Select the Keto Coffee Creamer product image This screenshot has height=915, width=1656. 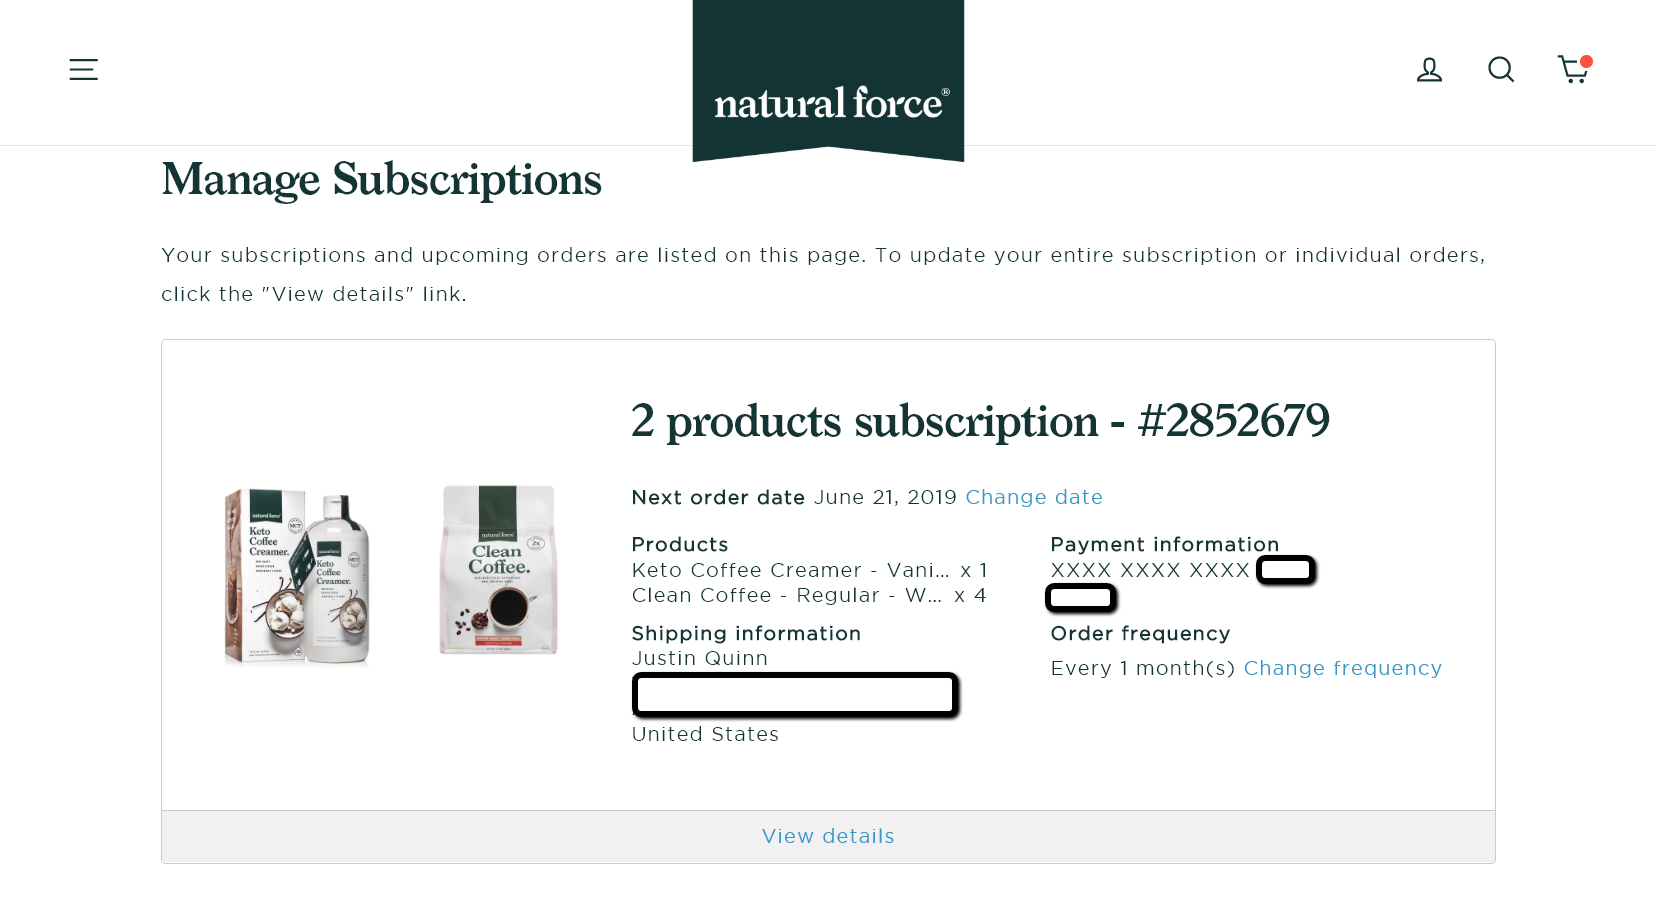coord(297,576)
